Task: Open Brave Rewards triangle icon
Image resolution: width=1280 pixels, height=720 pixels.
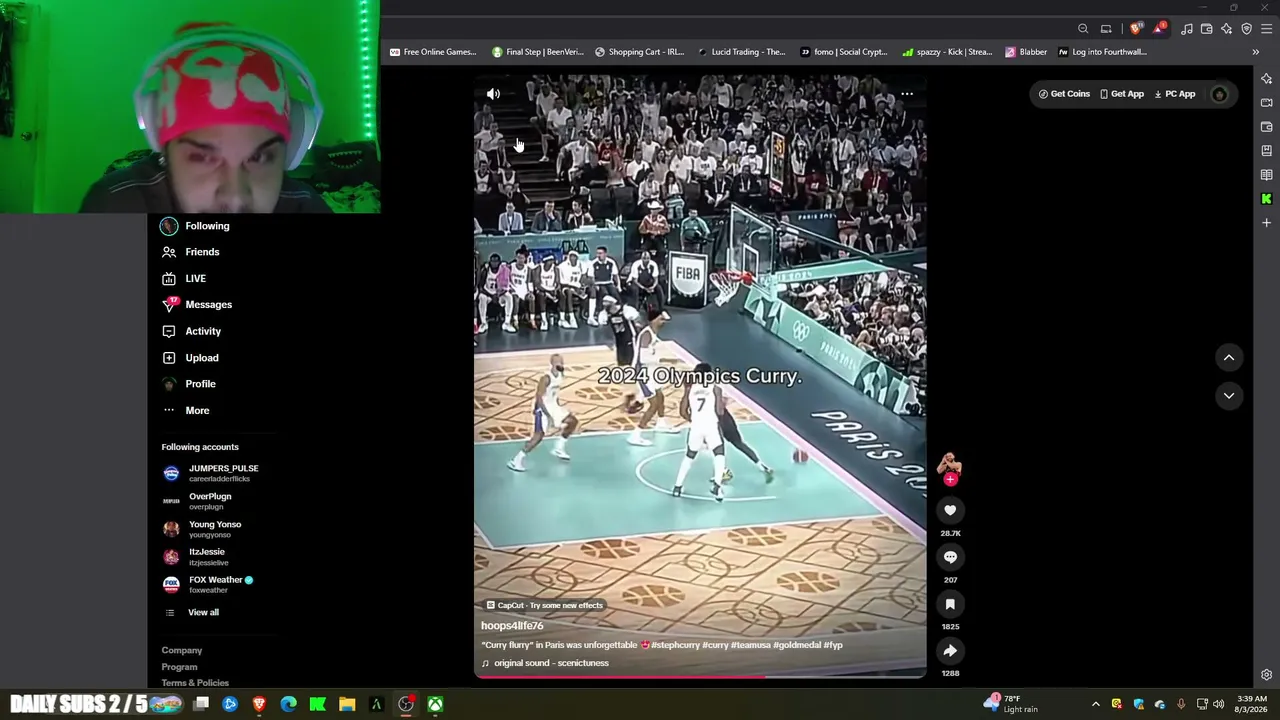Action: tap(1158, 29)
